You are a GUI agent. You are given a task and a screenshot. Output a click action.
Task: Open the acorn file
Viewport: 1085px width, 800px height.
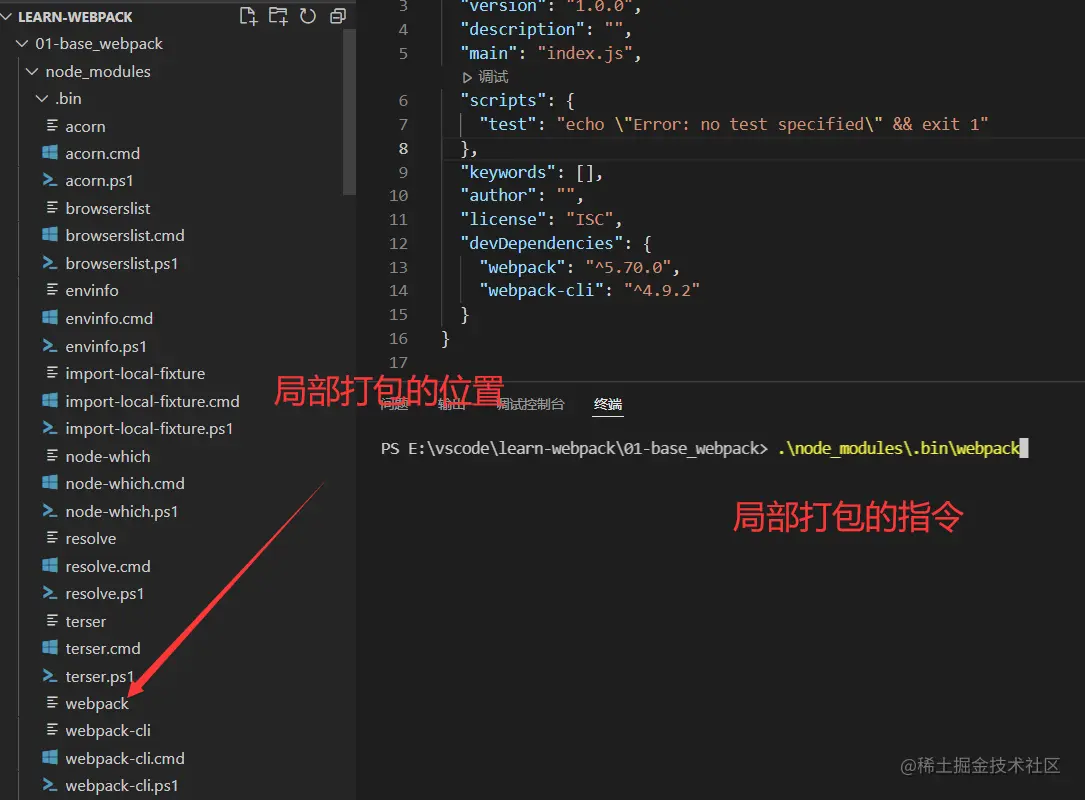[x=85, y=127]
